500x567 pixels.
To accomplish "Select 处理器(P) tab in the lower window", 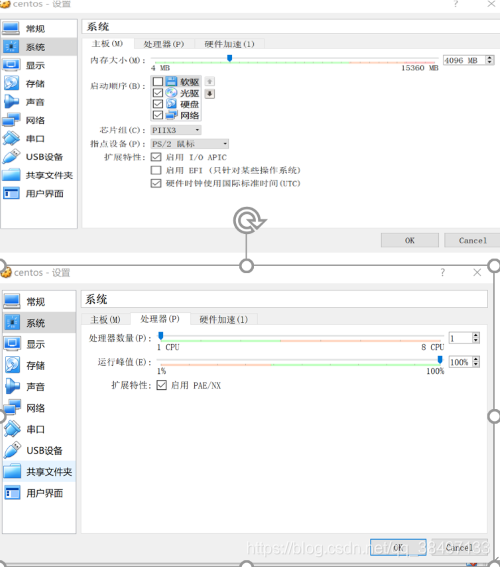I will point(160,319).
